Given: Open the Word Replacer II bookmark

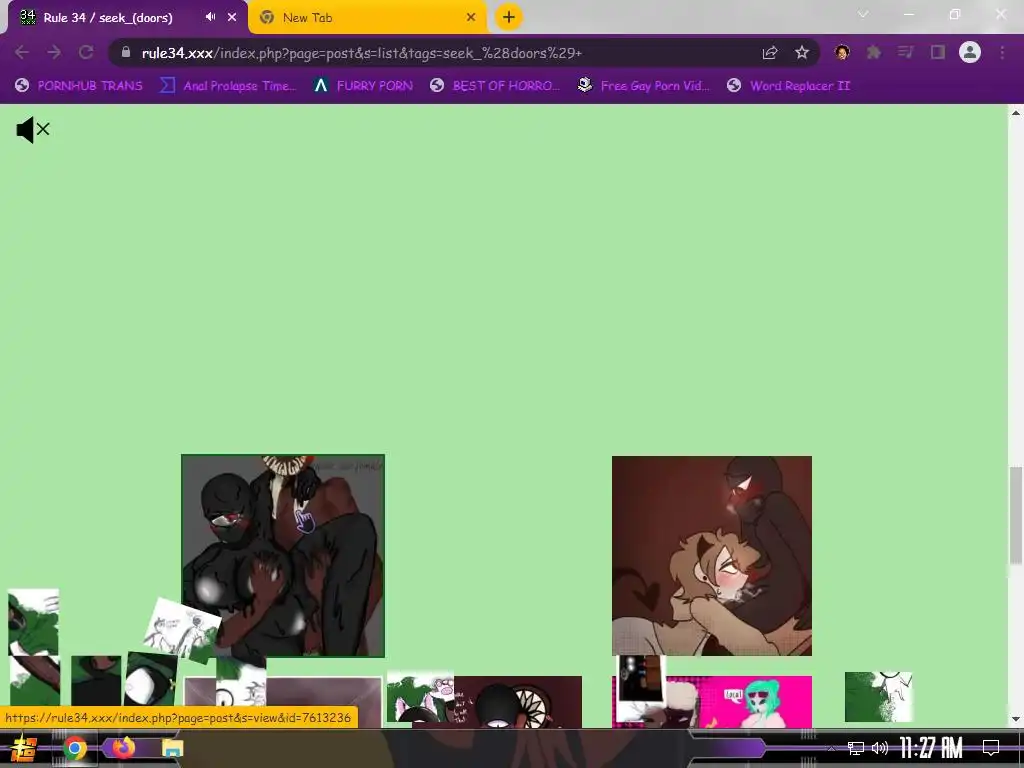Looking at the screenshot, I should click(788, 86).
